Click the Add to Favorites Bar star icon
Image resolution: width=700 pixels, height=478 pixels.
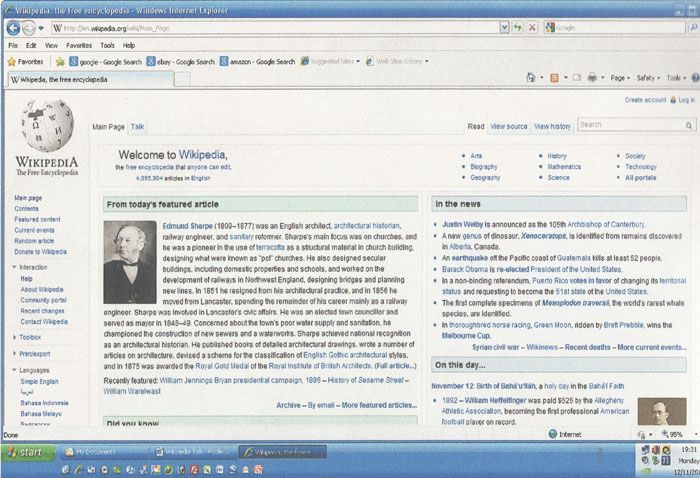(60, 62)
